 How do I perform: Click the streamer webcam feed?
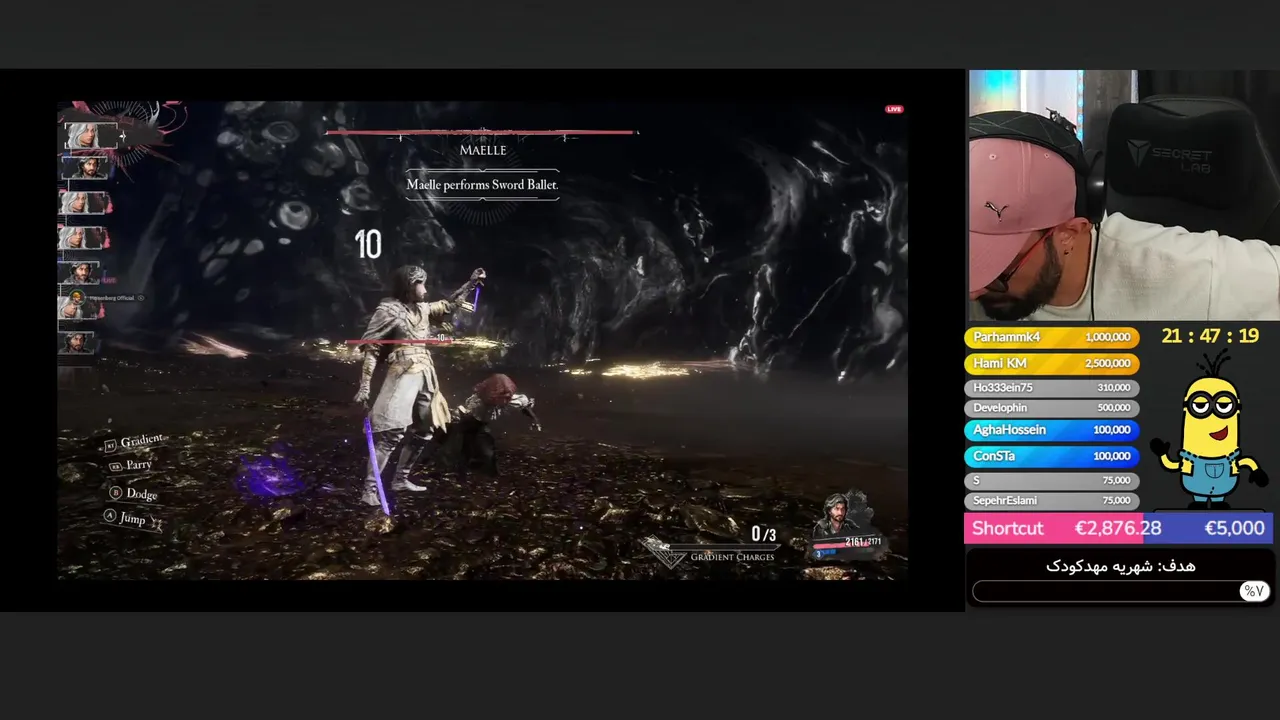1124,195
